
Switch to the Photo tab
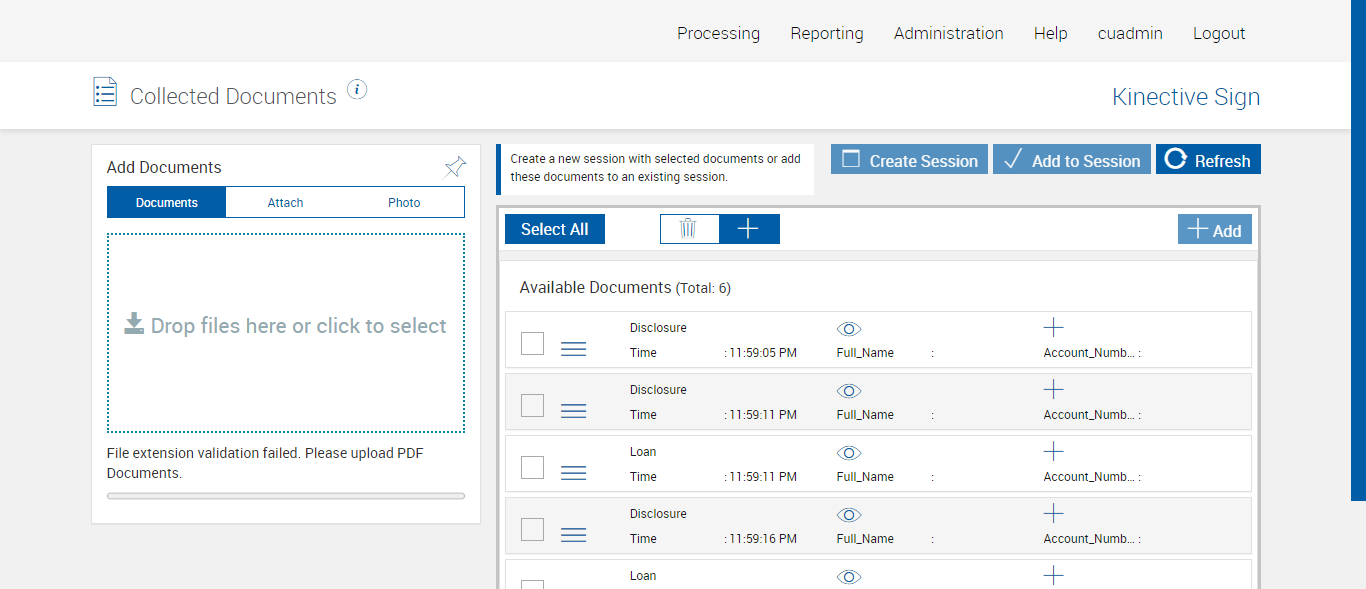point(404,203)
